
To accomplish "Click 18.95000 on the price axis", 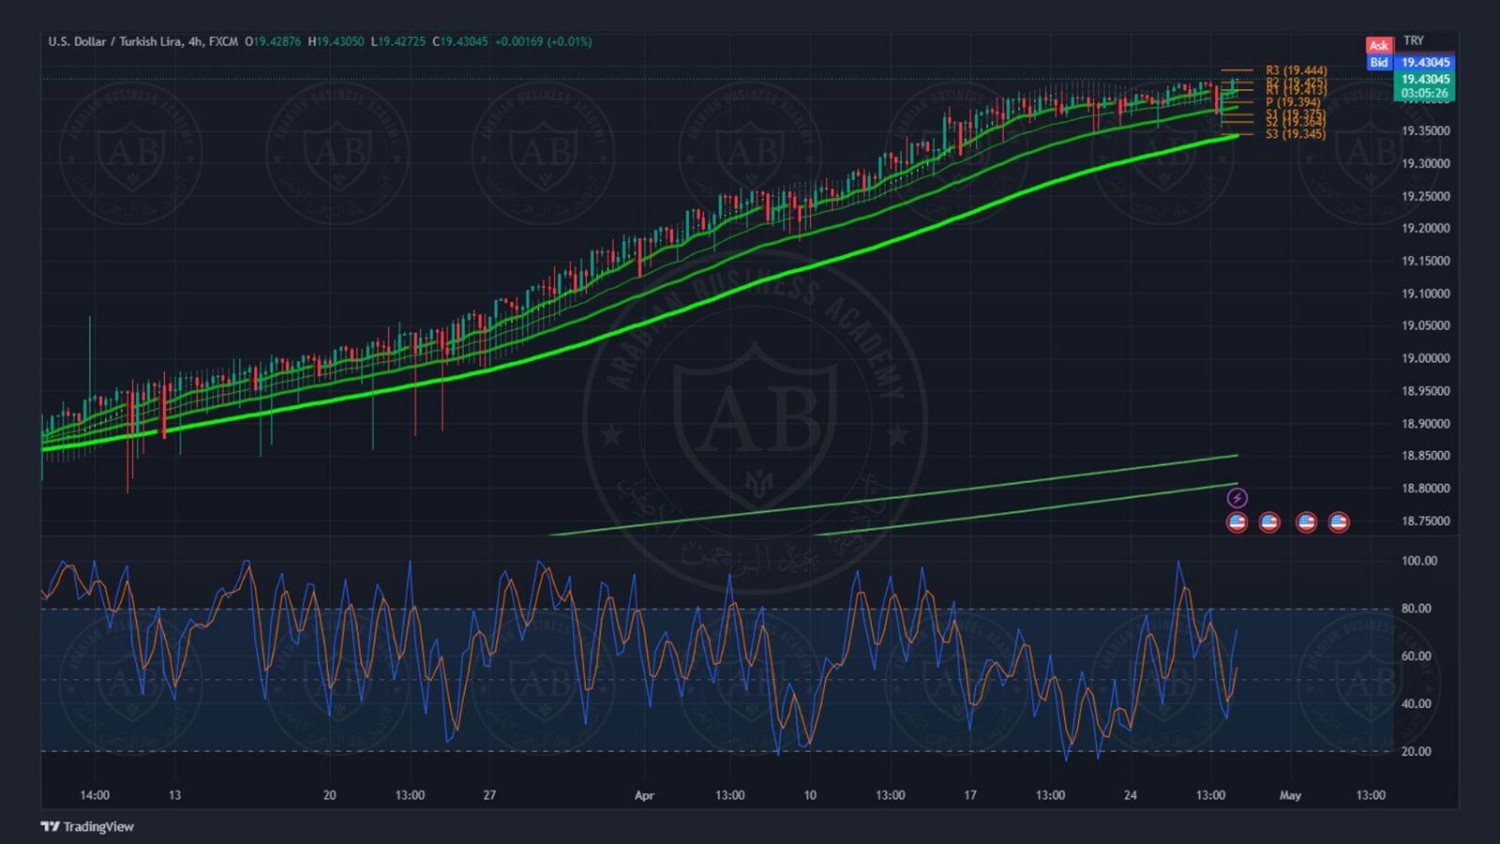I will click(1425, 391).
